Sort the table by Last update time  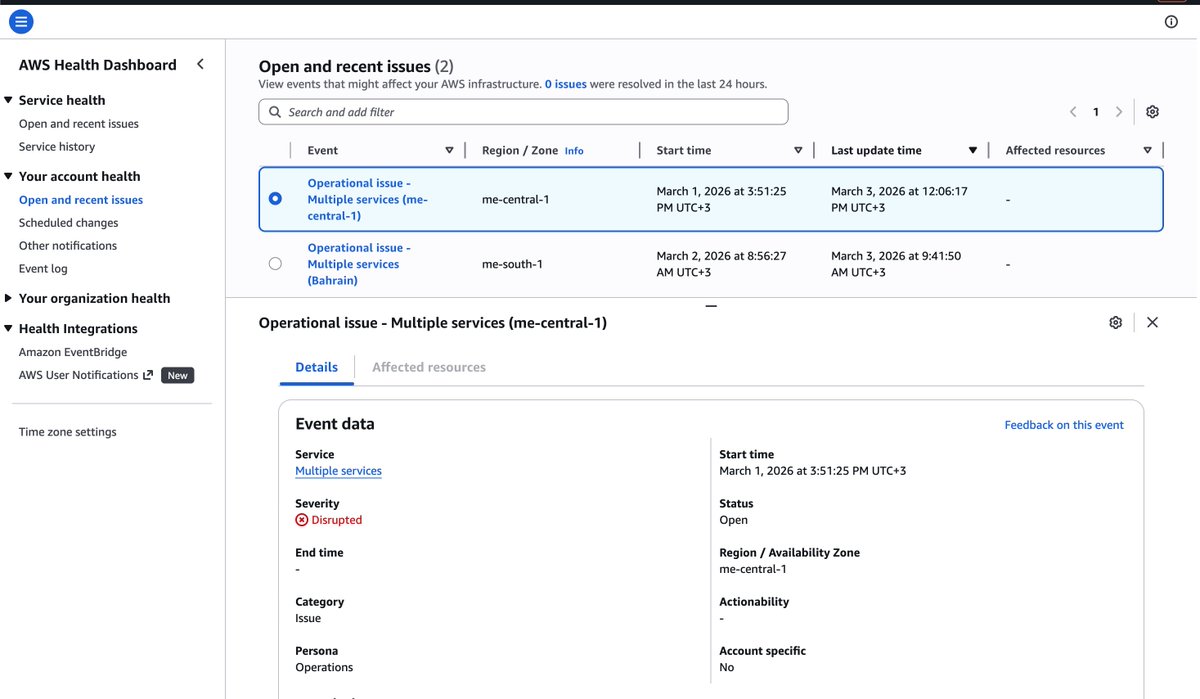tap(972, 151)
